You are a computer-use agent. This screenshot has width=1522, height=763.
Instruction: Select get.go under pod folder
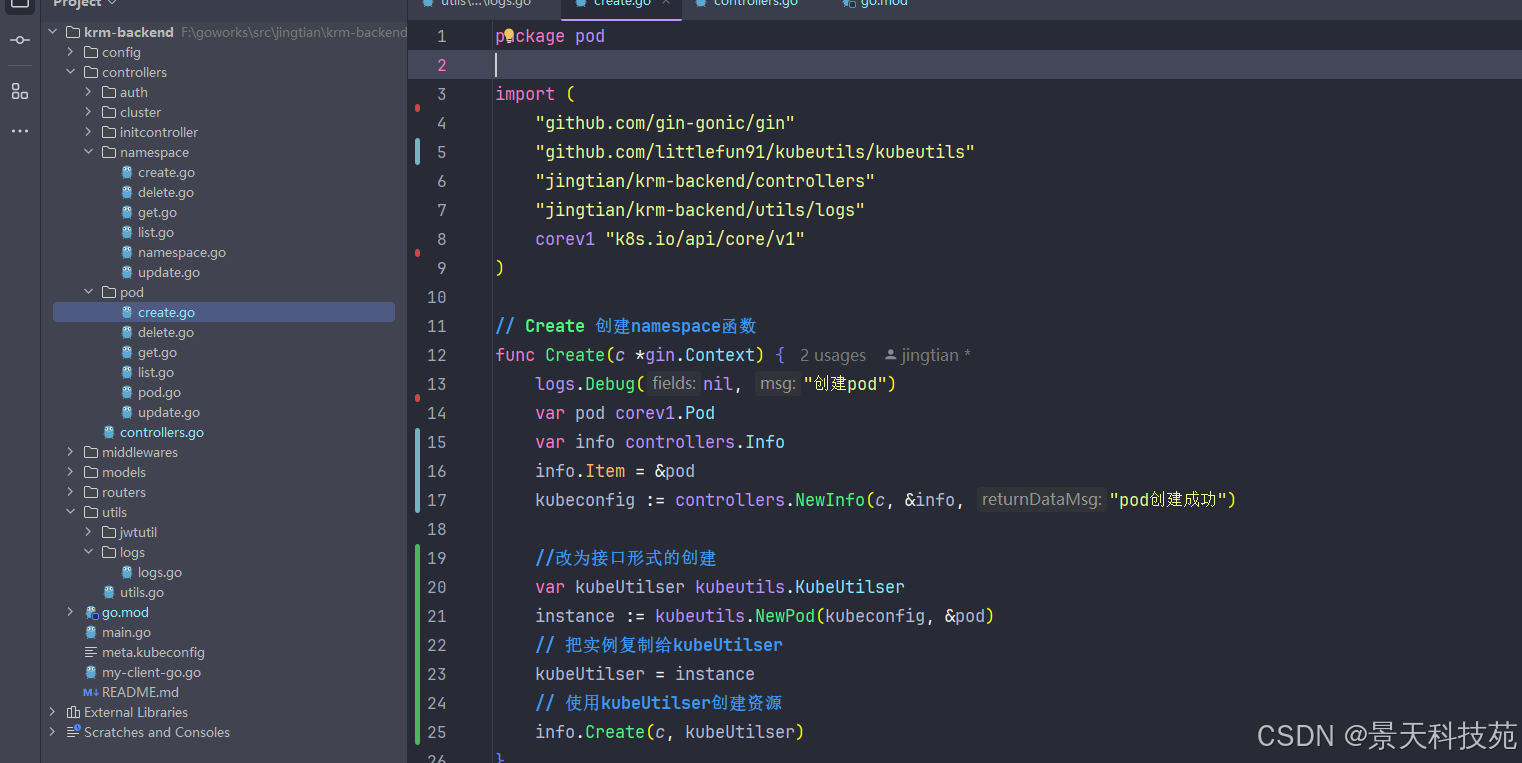[157, 352]
